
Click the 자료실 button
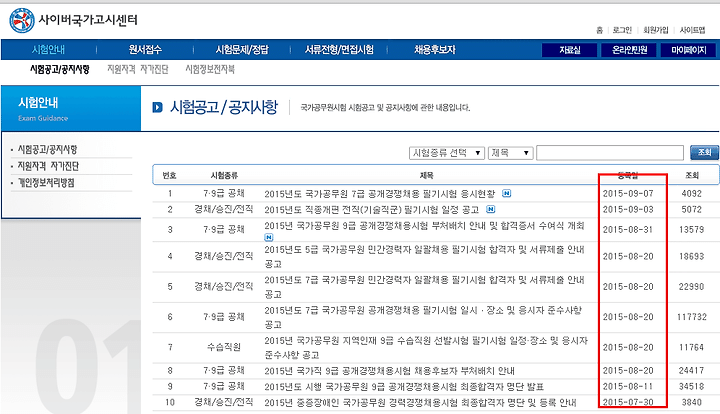coord(569,50)
